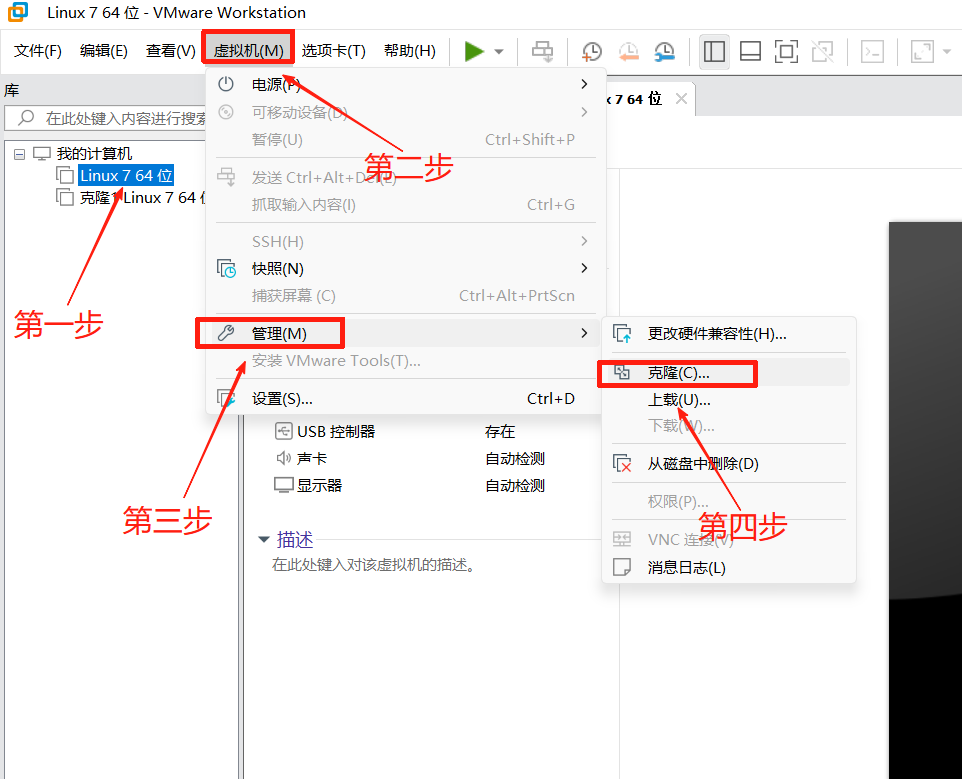Select the 克隆 Linux 7 64 VM entry
The image size is (962, 779).
click(x=142, y=198)
